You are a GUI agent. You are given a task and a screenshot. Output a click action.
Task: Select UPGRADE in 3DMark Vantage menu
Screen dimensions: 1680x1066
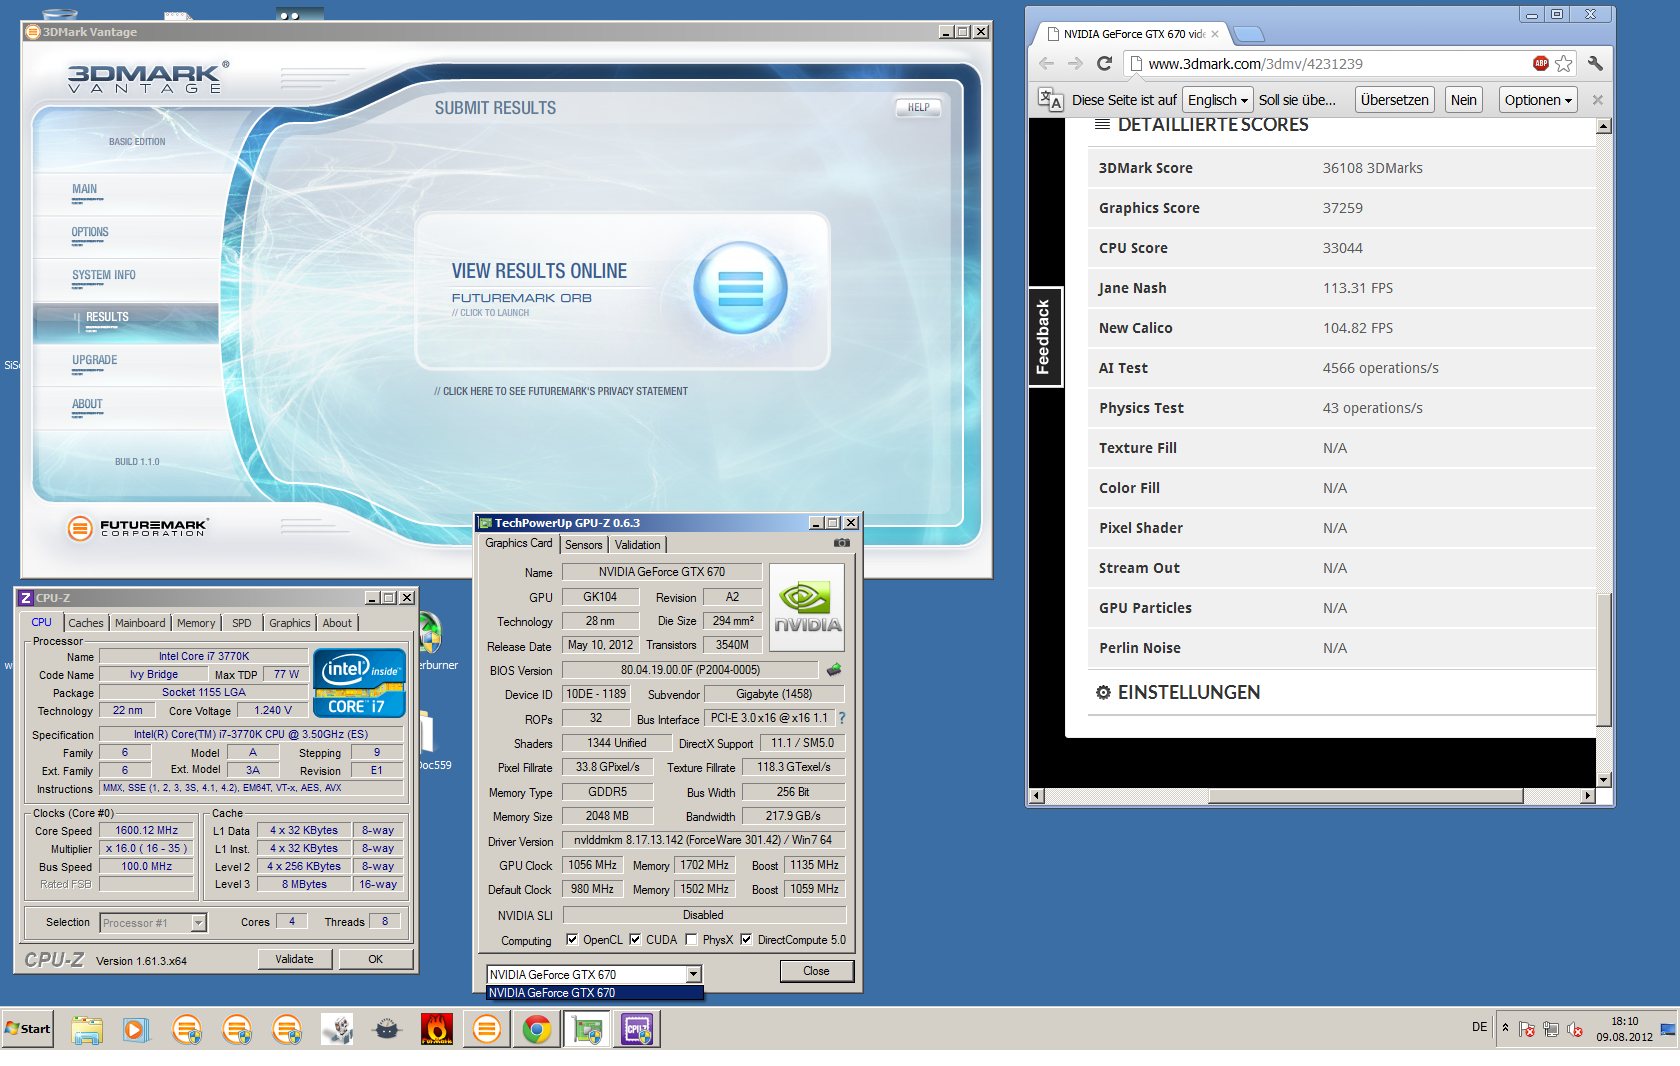pos(95,360)
